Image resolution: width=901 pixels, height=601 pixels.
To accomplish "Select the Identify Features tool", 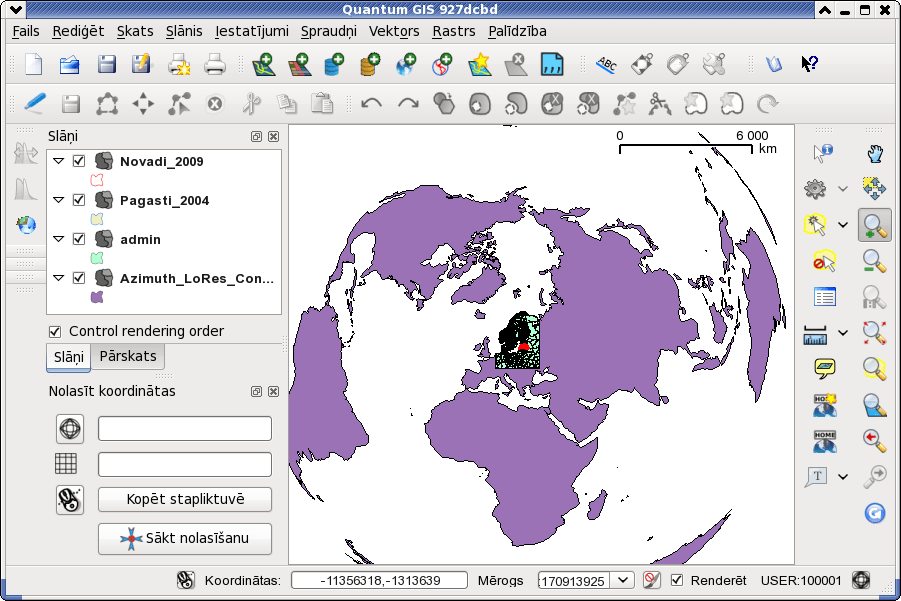I will 824,153.
